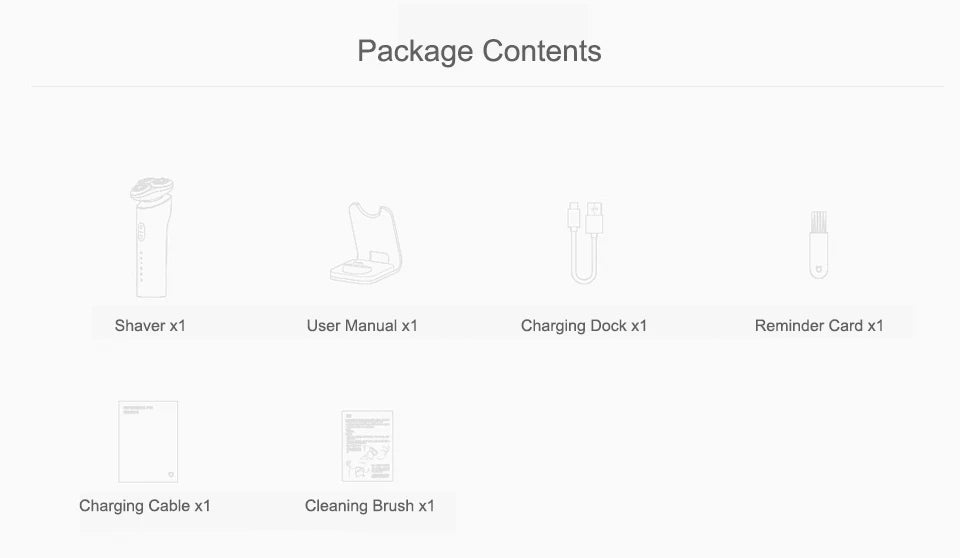The width and height of the screenshot is (960, 558).
Task: Click the printed instruction sheet illustration
Action: point(367,446)
